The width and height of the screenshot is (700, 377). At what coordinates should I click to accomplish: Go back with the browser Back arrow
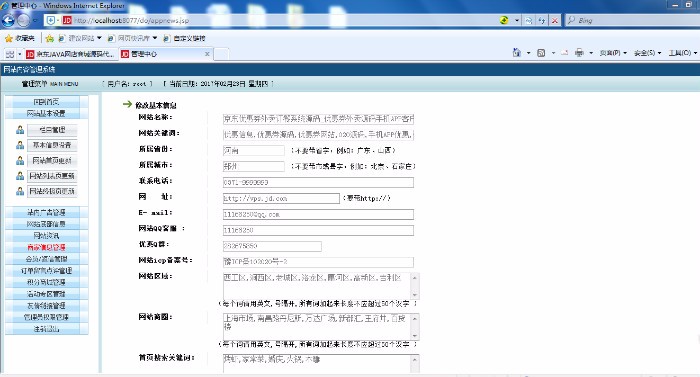click(8, 21)
